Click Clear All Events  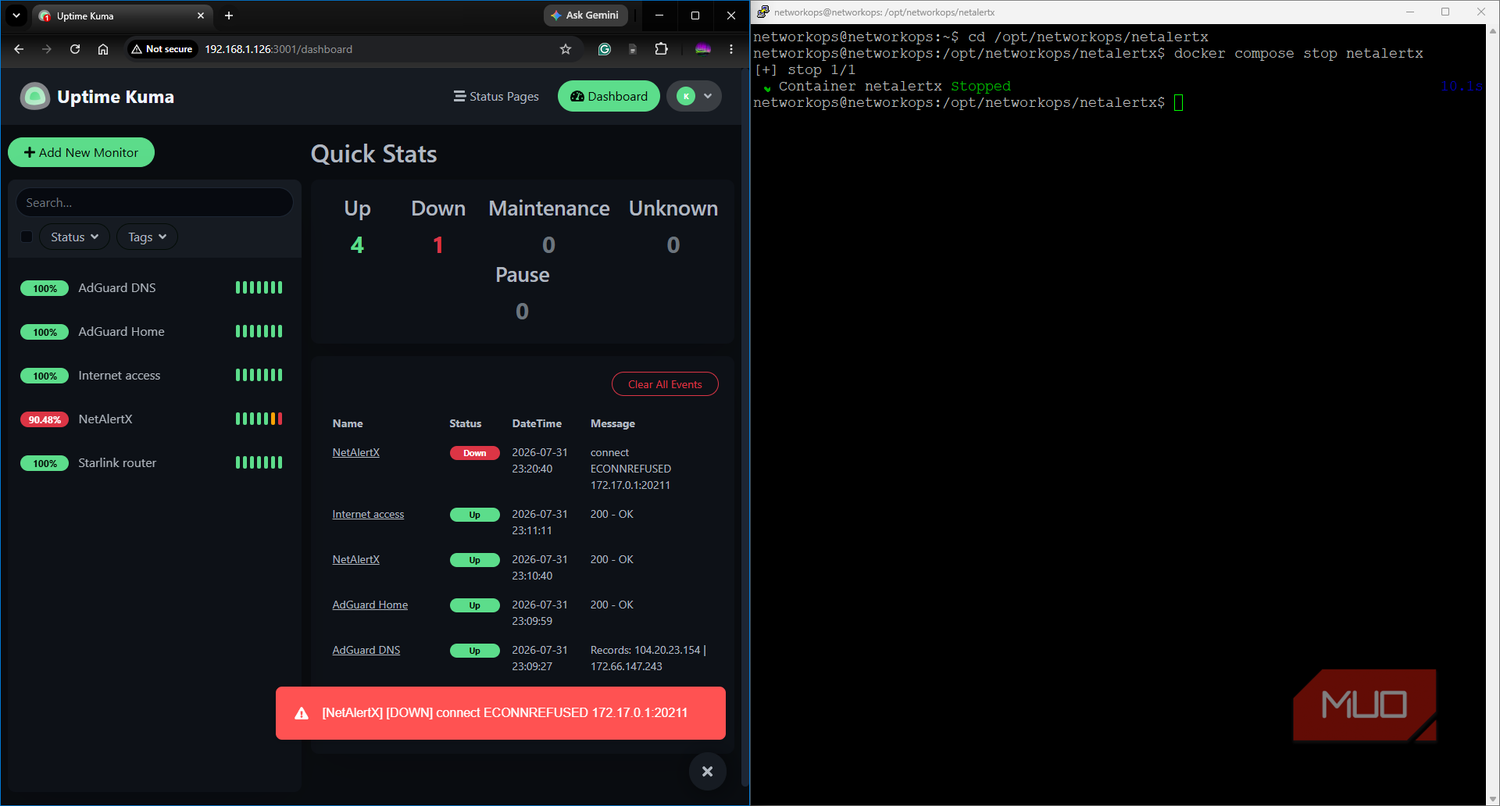(665, 384)
